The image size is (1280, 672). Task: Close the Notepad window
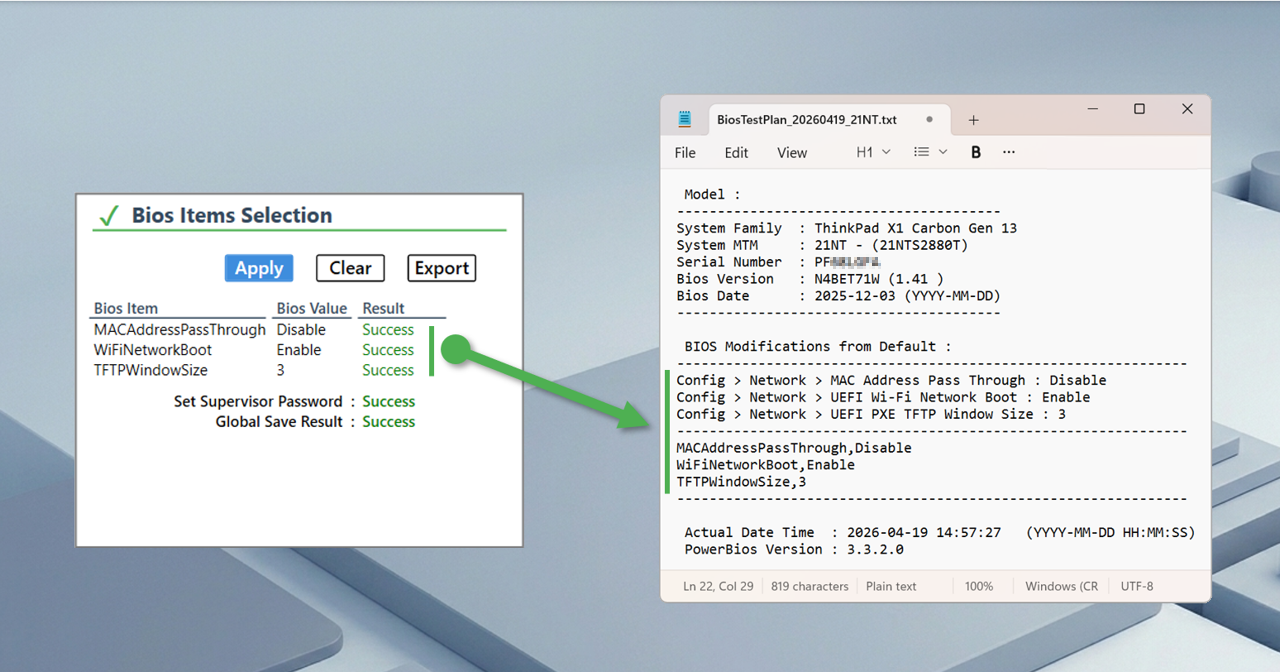click(x=1187, y=109)
